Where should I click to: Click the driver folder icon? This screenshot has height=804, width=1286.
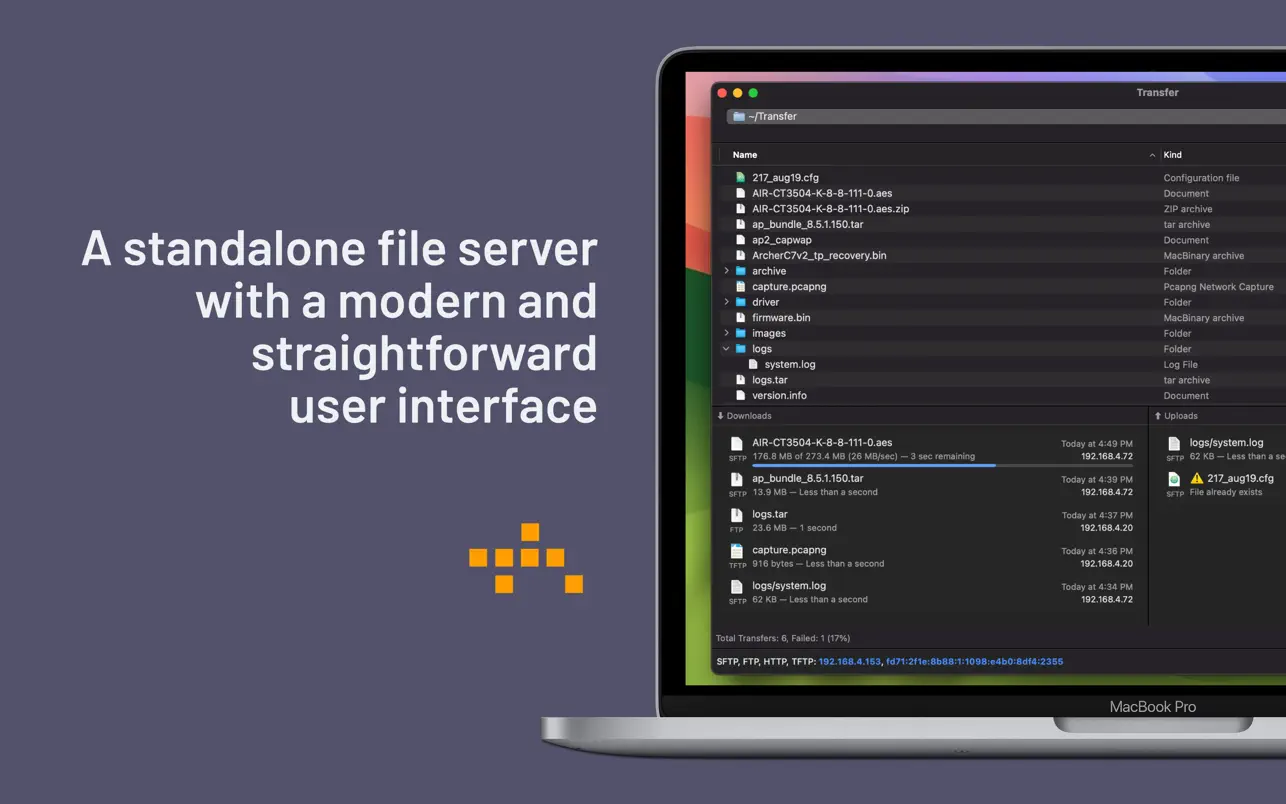click(x=741, y=302)
